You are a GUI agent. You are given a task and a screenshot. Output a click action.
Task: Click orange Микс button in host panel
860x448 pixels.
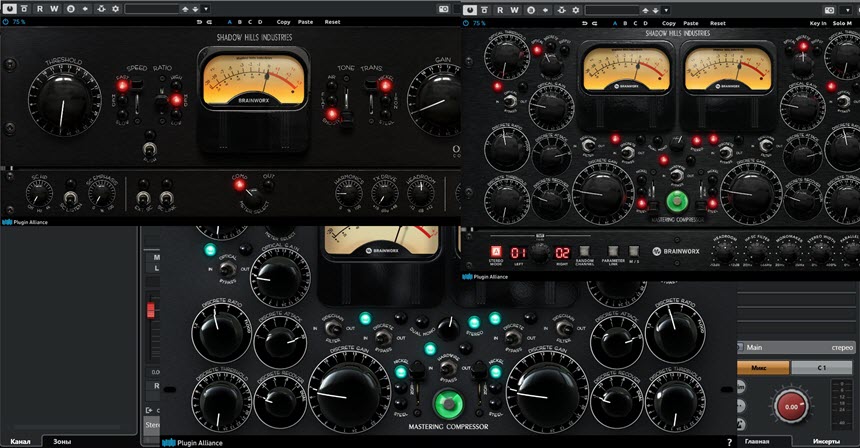coord(762,368)
